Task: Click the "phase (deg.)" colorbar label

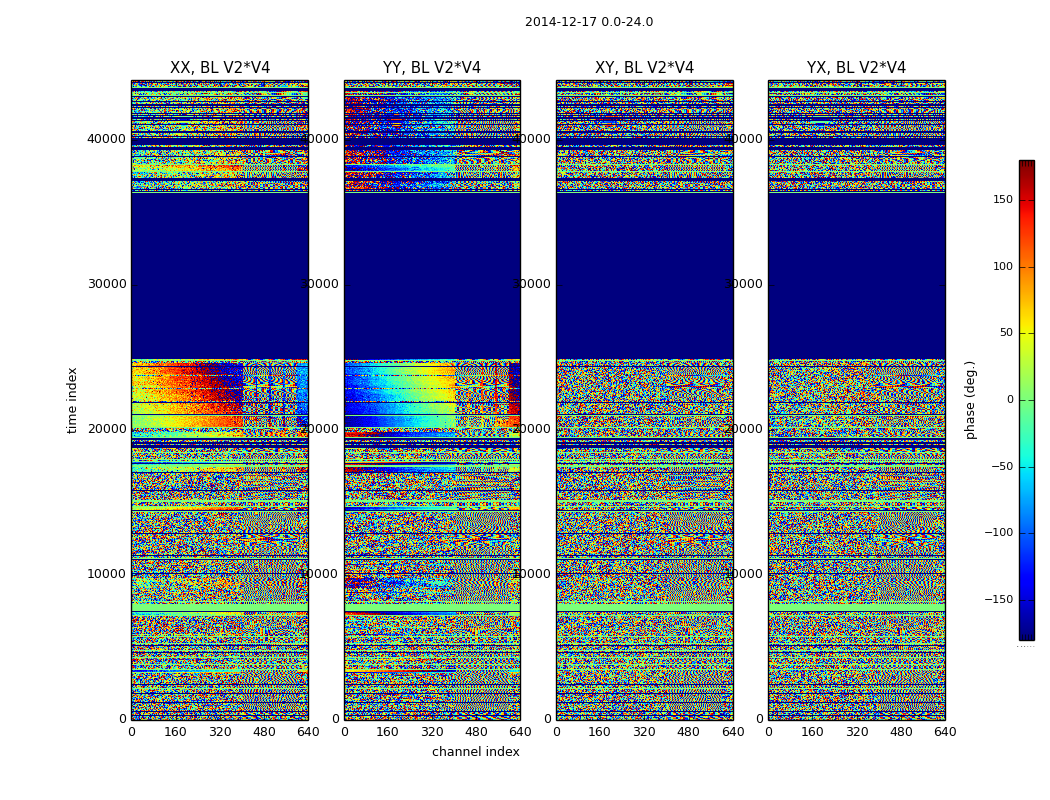Action: [970, 400]
